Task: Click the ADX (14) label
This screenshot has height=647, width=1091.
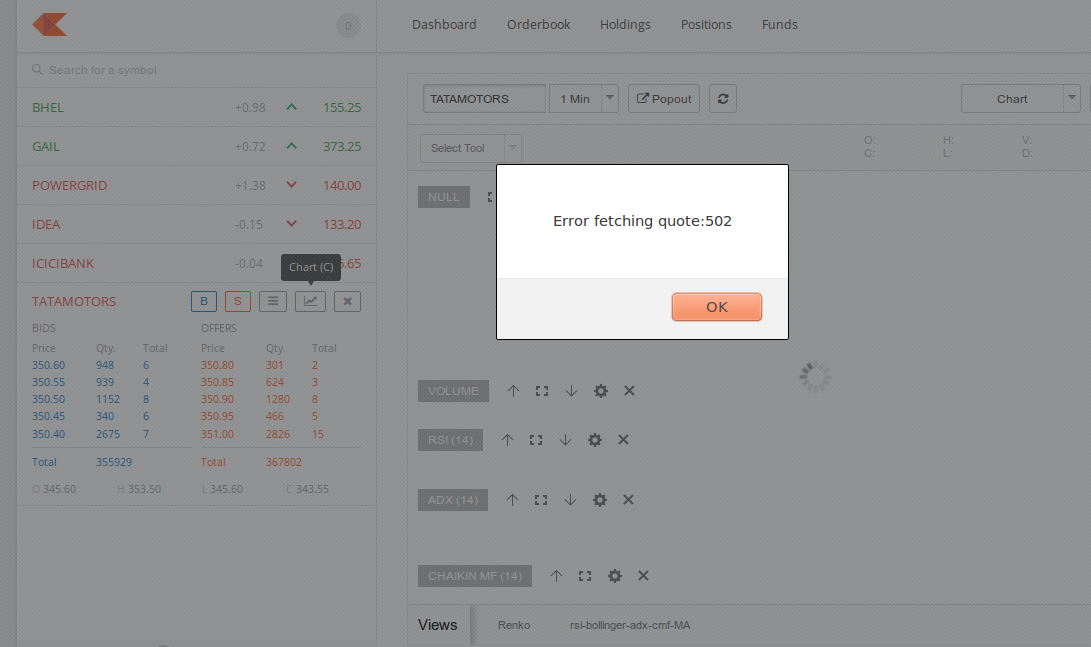Action: [453, 500]
